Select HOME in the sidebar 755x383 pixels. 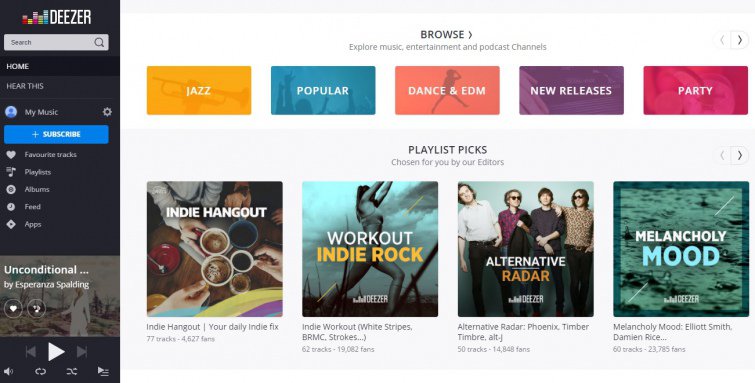coord(60,66)
